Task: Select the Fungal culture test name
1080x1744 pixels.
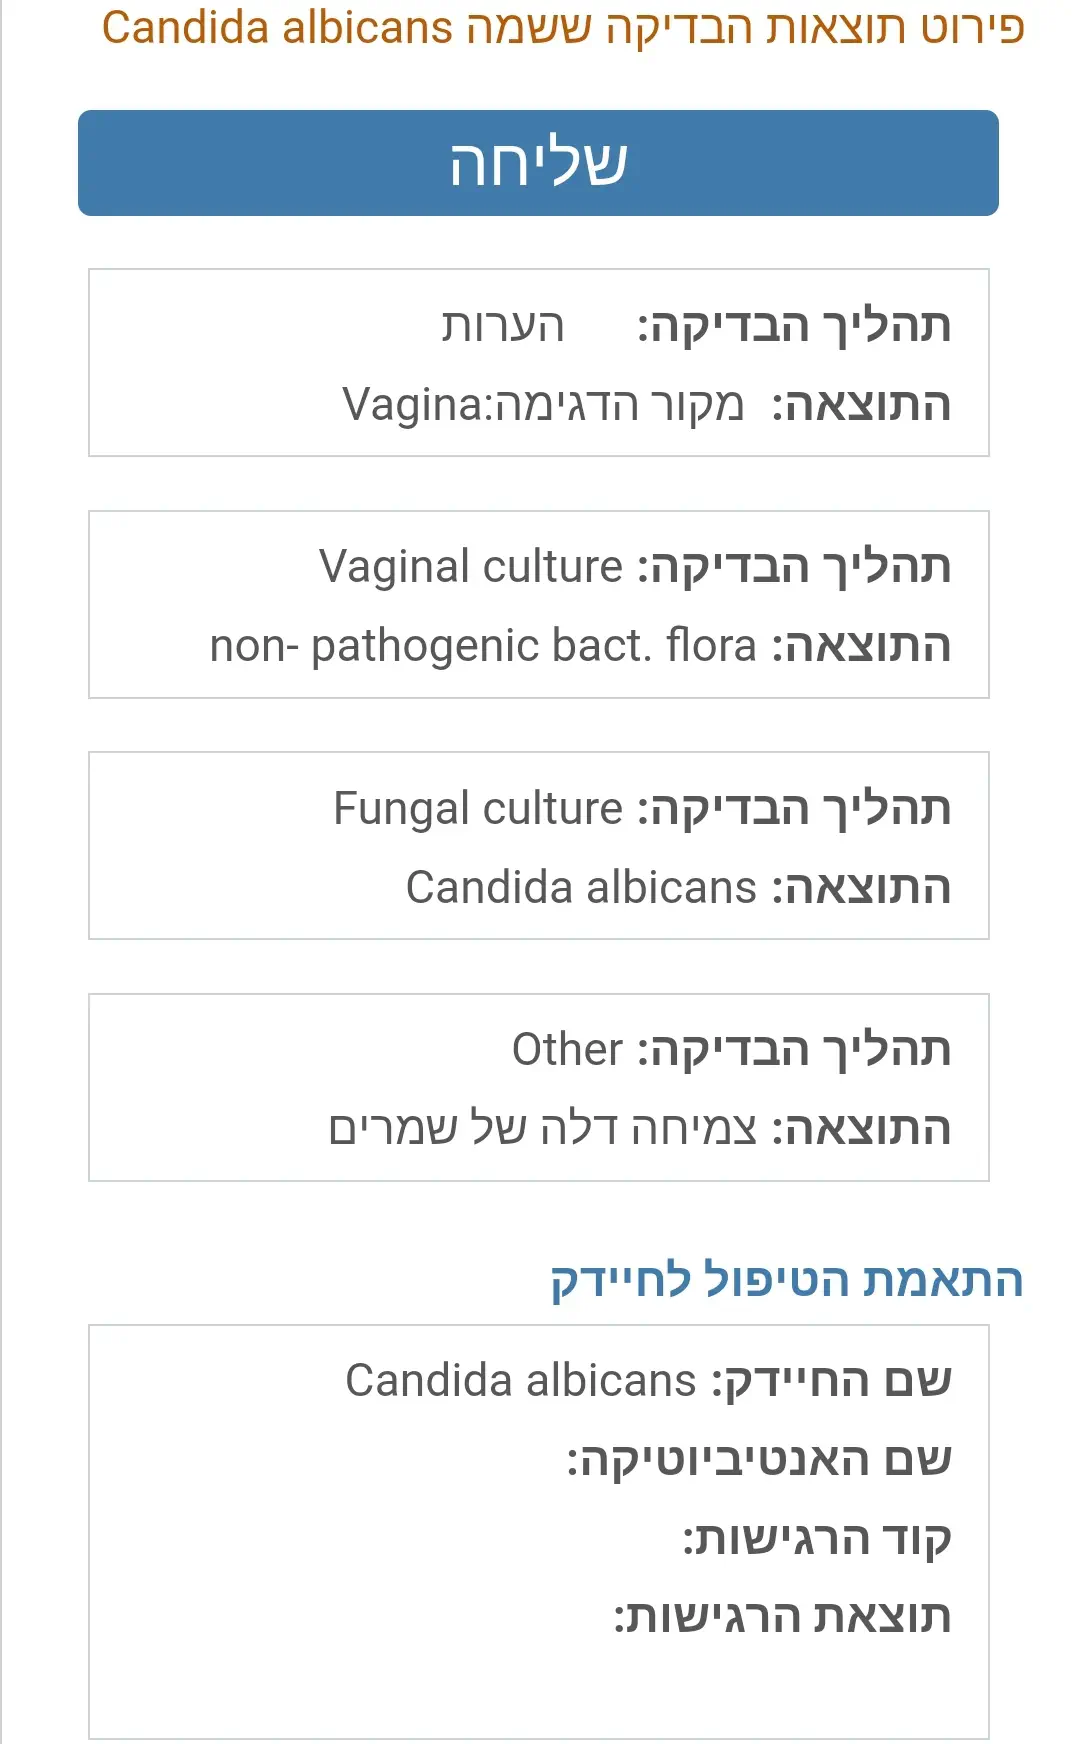Action: (x=478, y=809)
